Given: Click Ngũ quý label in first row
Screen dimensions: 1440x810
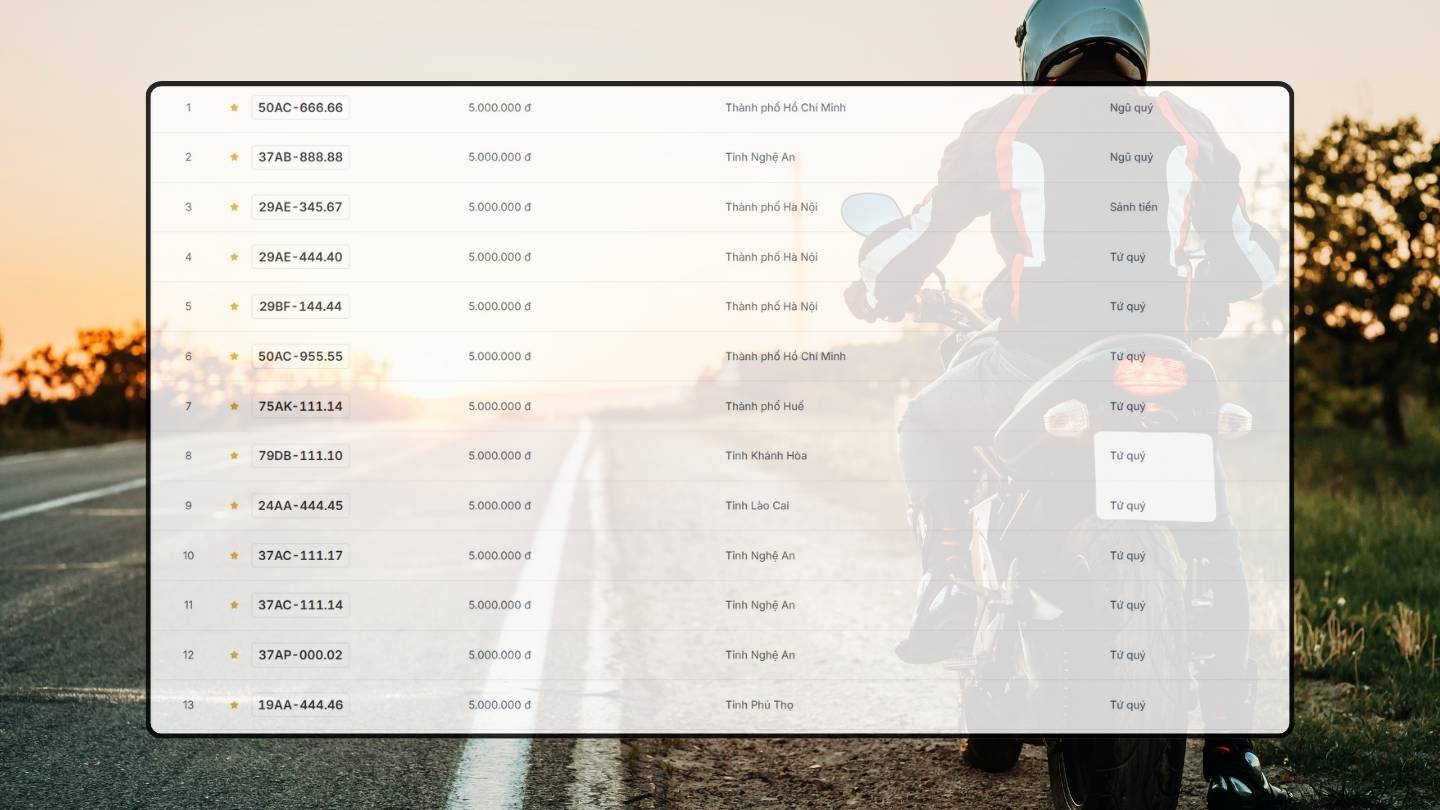Looking at the screenshot, I should click(x=1131, y=108).
